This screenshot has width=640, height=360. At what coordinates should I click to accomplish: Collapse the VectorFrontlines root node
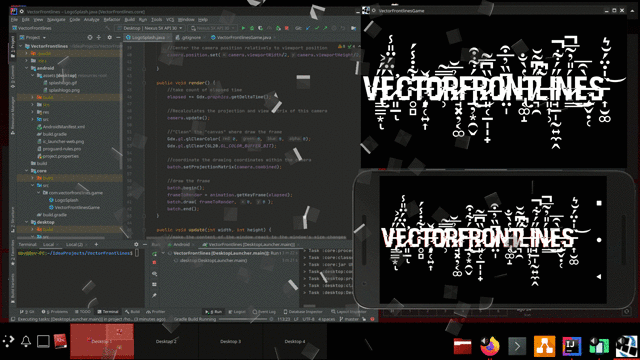click(x=20, y=46)
